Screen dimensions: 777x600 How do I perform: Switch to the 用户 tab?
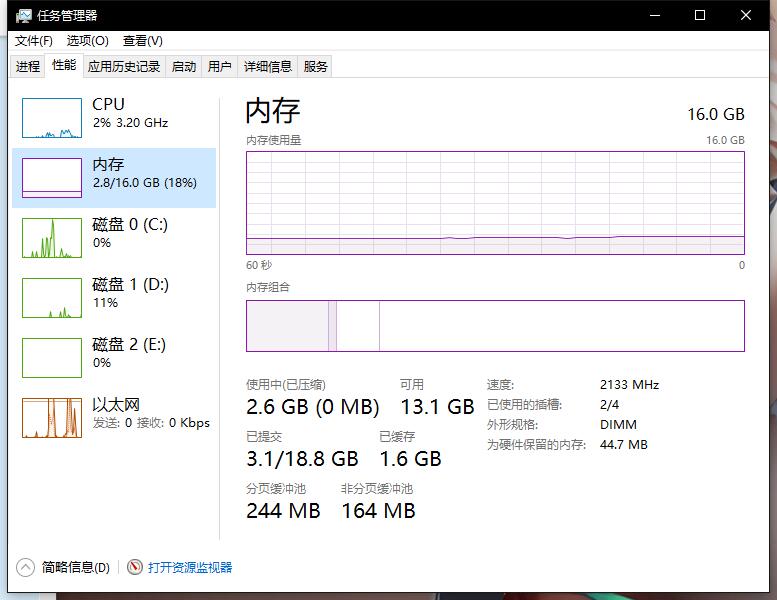[x=219, y=67]
